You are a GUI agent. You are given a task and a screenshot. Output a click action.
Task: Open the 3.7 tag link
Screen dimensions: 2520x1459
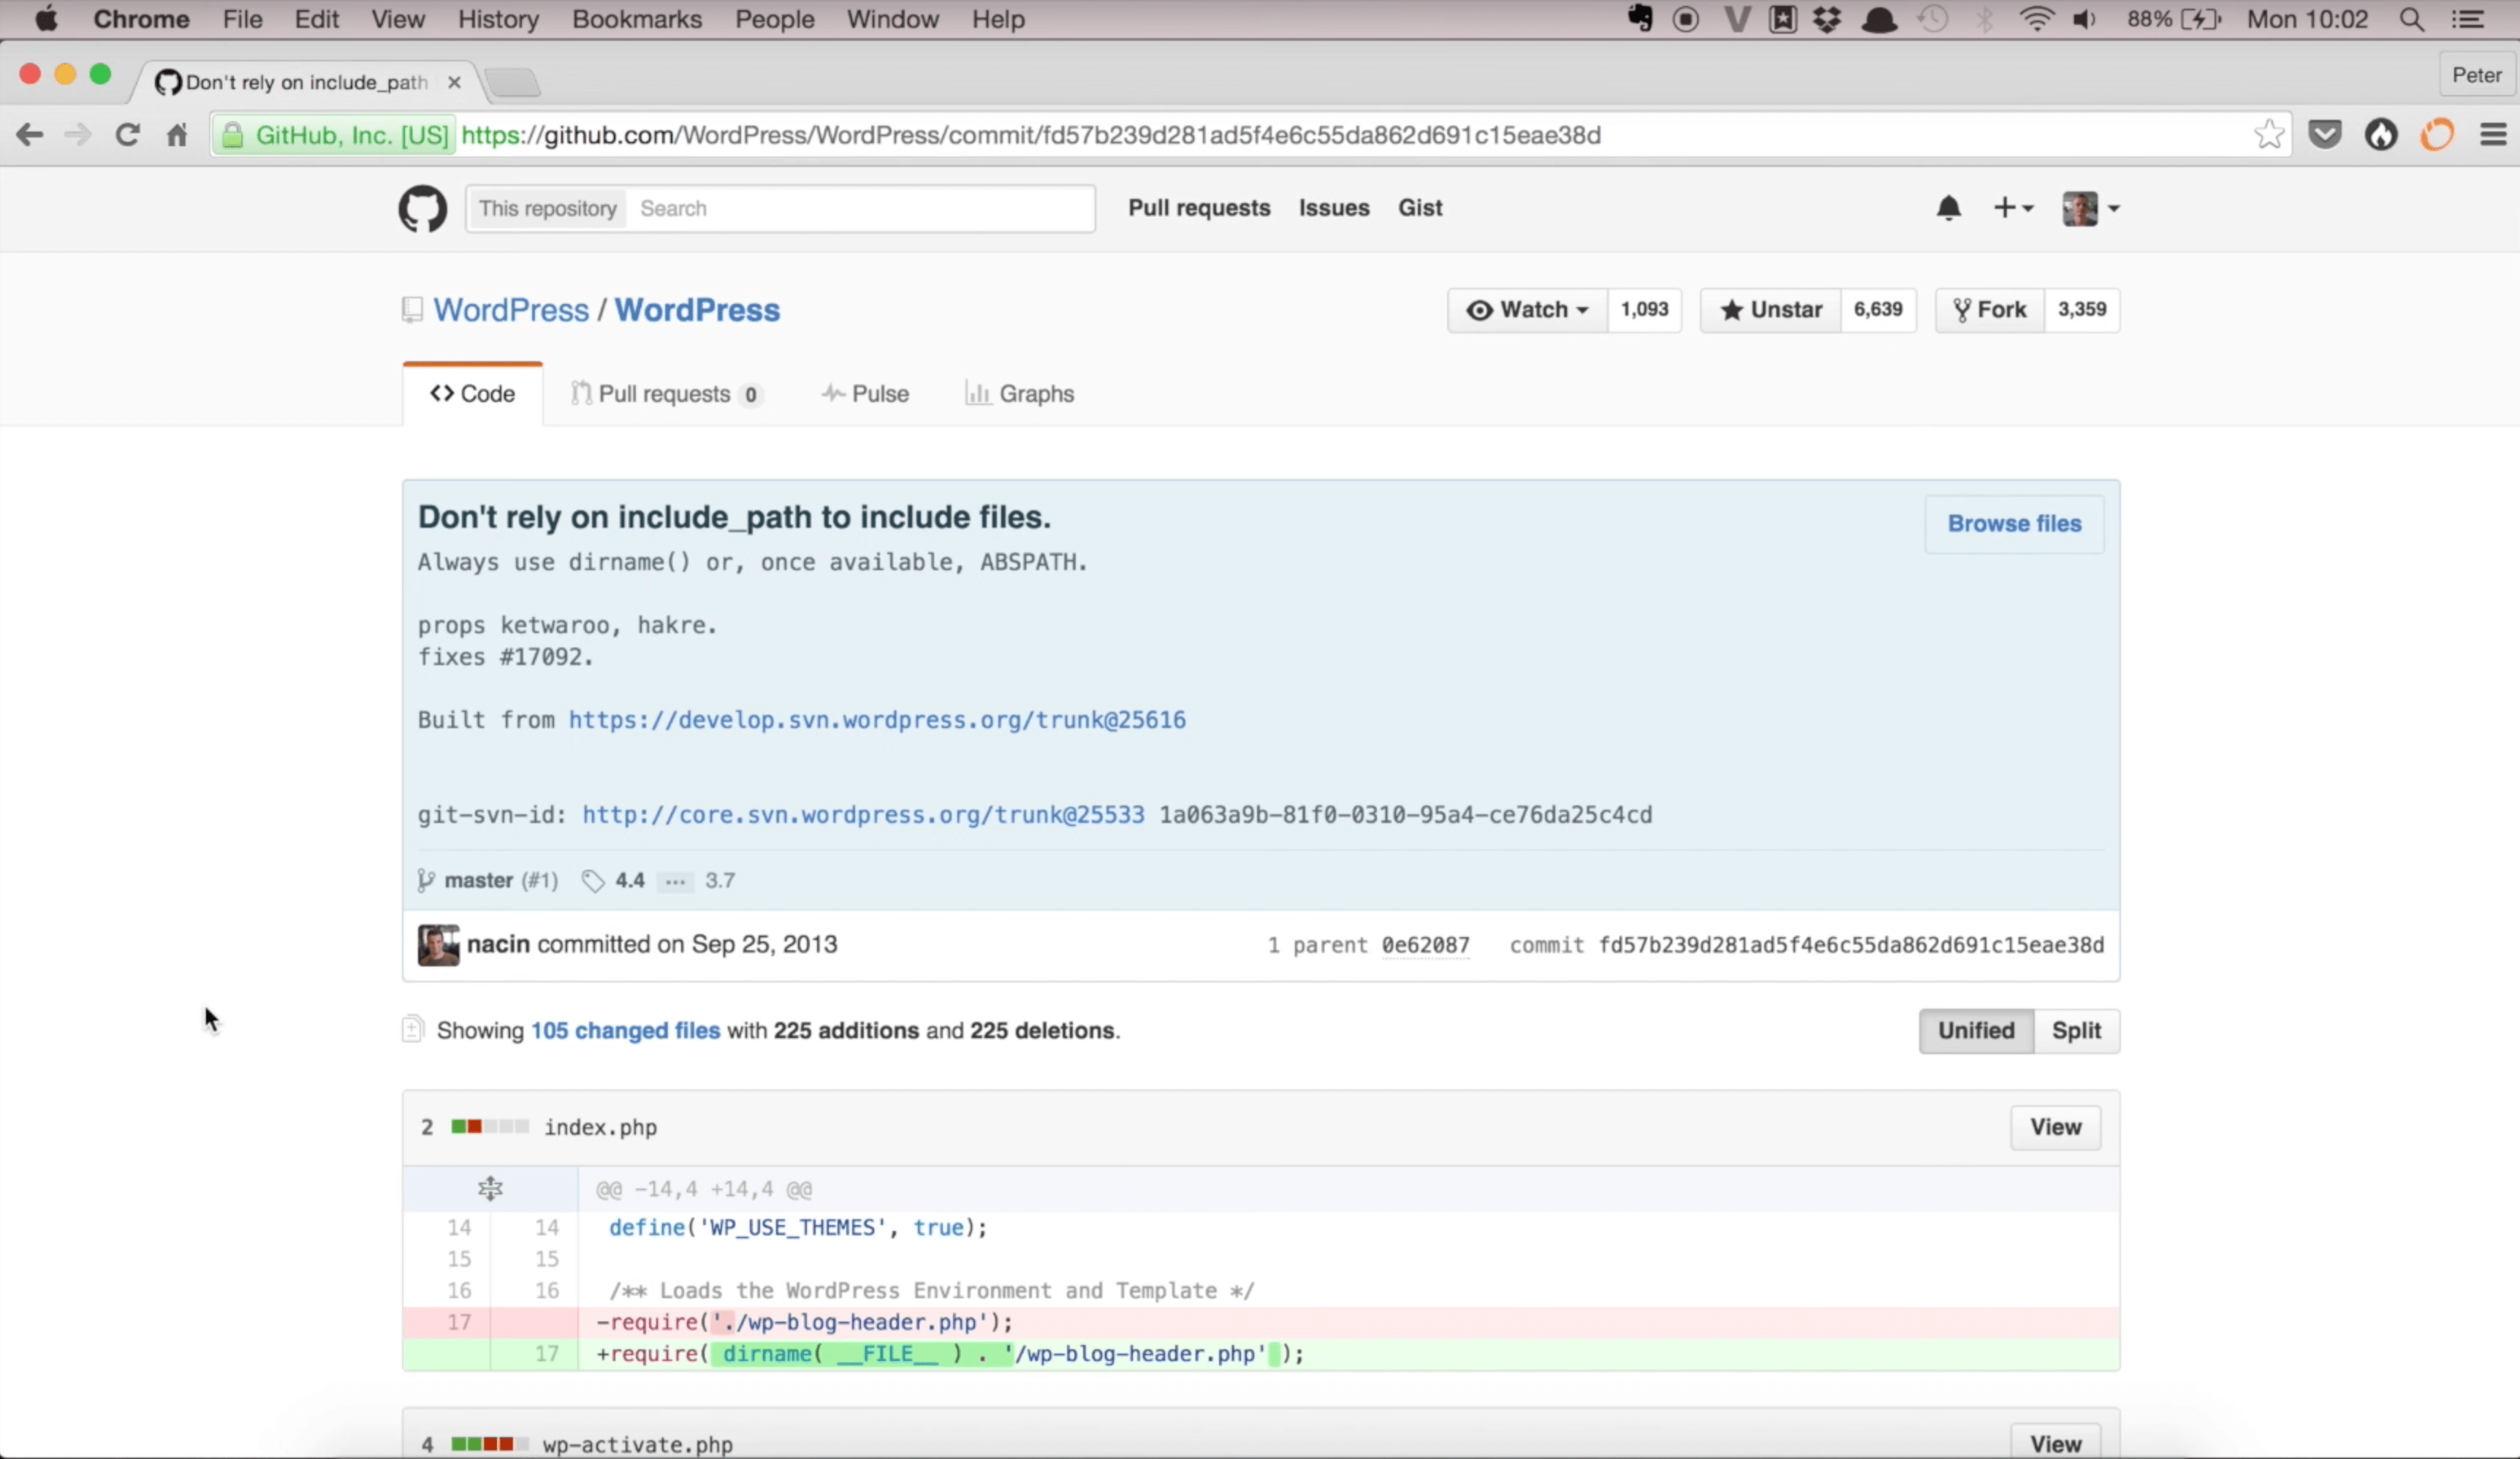[720, 881]
